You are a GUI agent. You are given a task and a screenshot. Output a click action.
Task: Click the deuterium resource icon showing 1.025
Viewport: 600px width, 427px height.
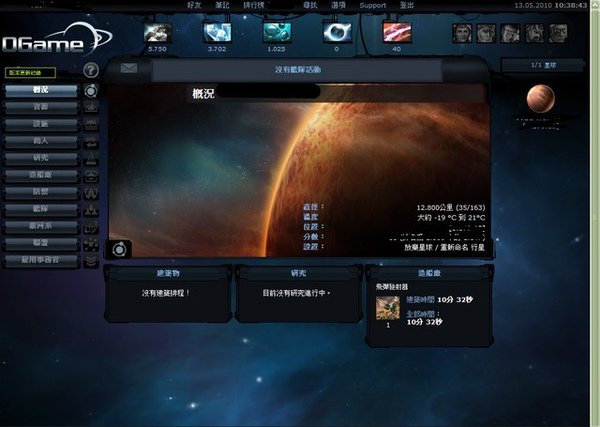tap(277, 33)
